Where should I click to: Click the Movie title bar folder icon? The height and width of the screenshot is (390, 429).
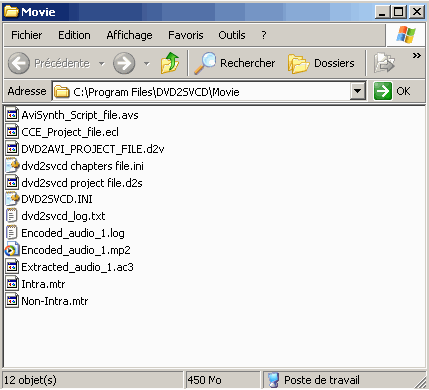pos(11,12)
